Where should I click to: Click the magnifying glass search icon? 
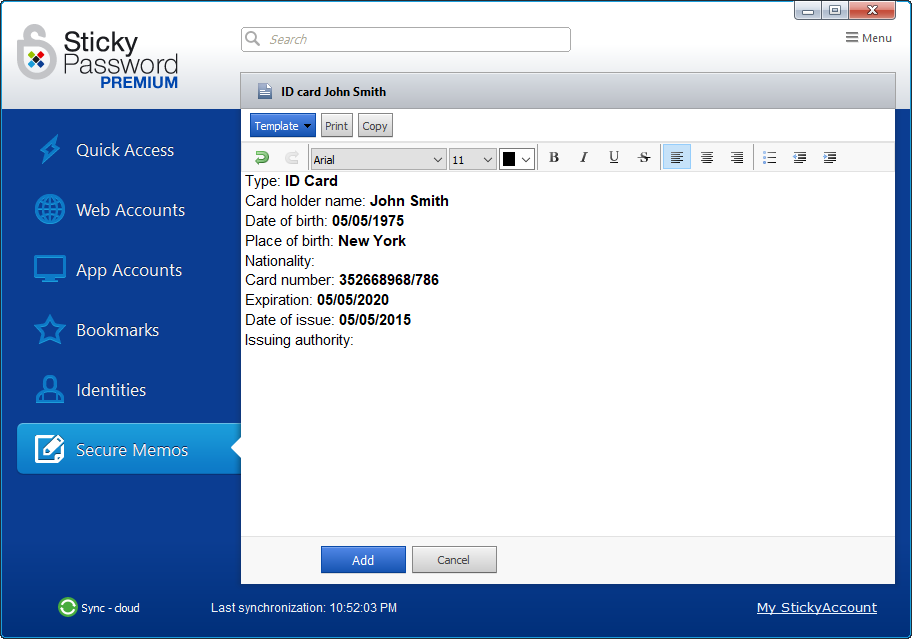click(252, 39)
